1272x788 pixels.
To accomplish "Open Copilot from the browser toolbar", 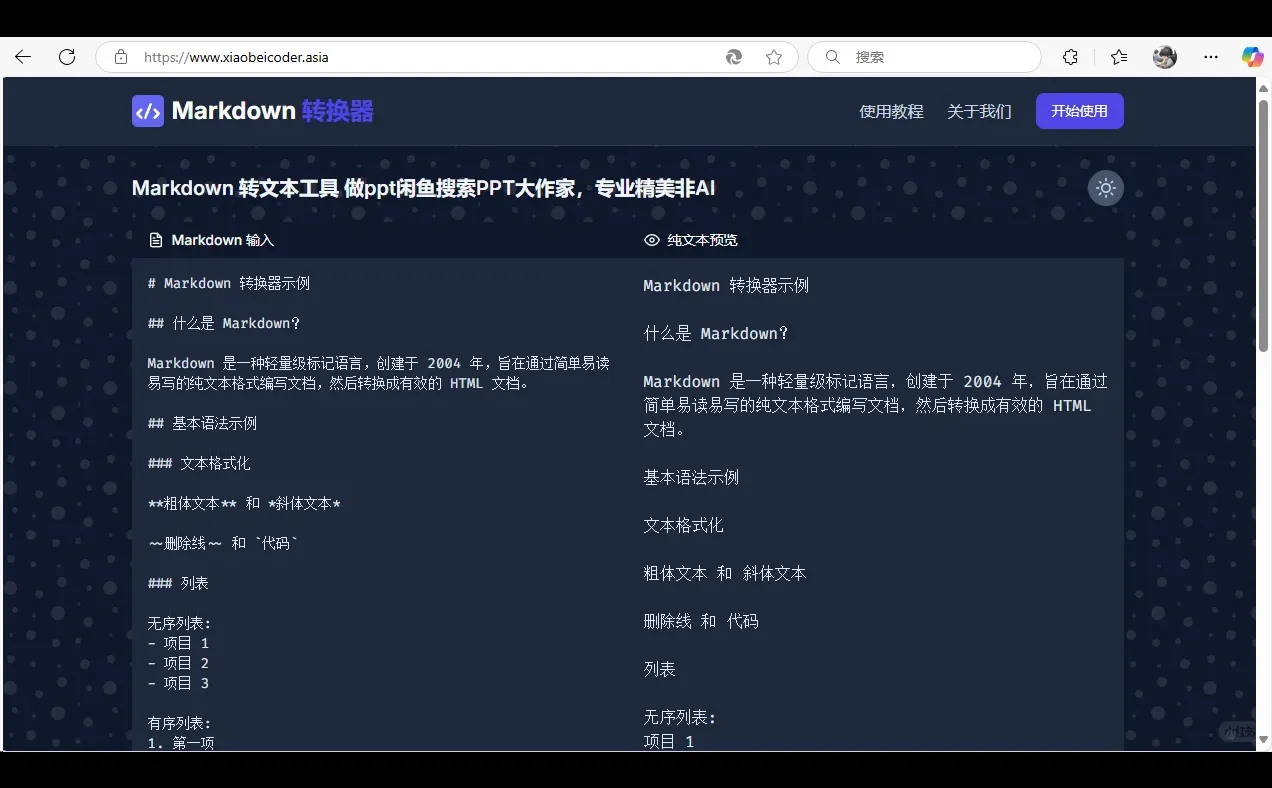I will (1252, 56).
